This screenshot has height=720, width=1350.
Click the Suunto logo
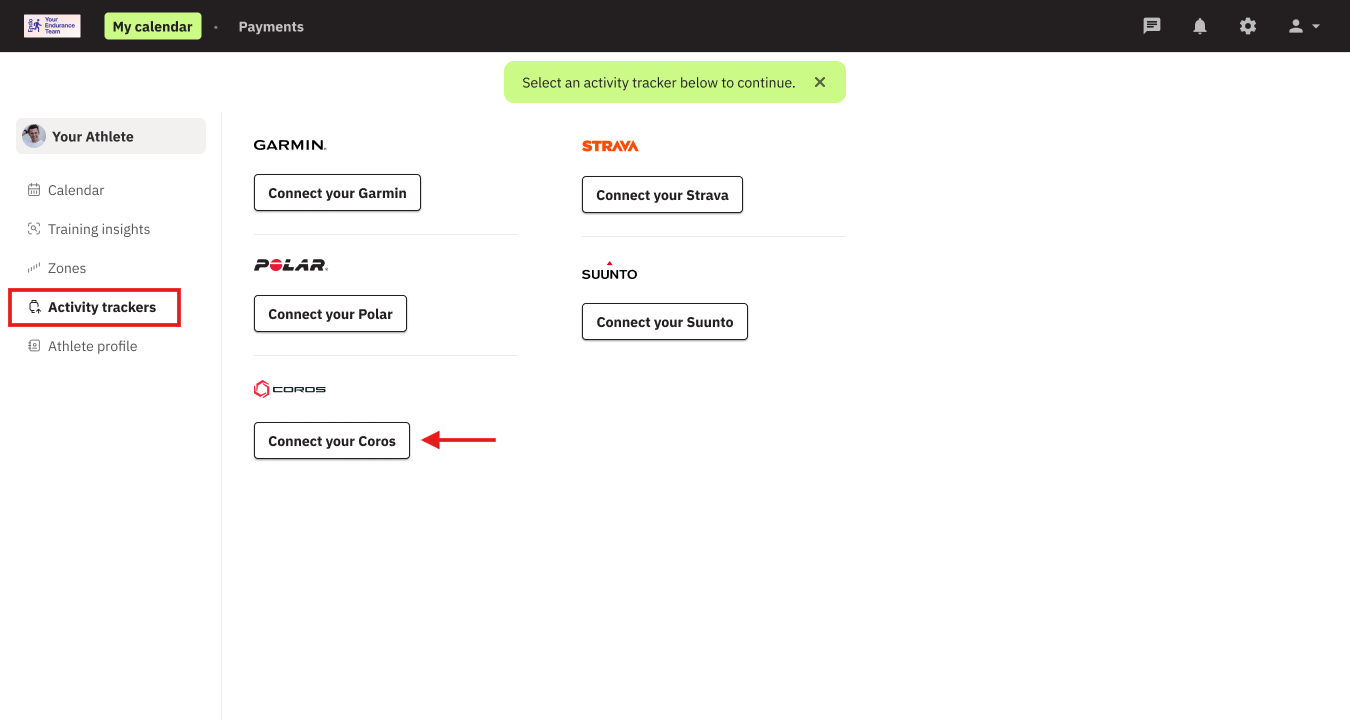[x=609, y=271]
